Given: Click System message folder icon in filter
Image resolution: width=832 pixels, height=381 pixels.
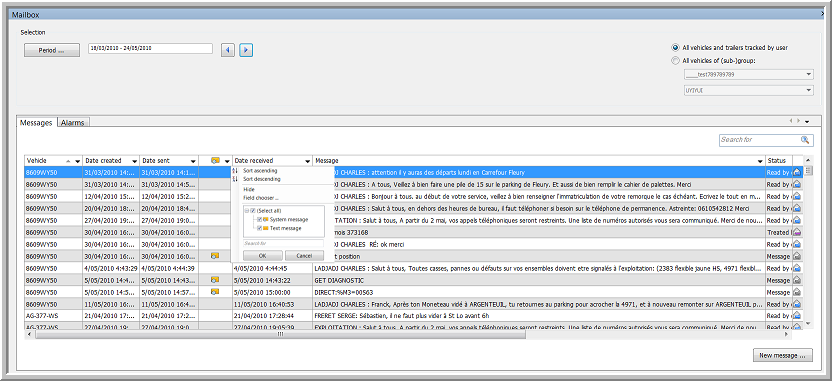Looking at the screenshot, I should (x=266, y=219).
